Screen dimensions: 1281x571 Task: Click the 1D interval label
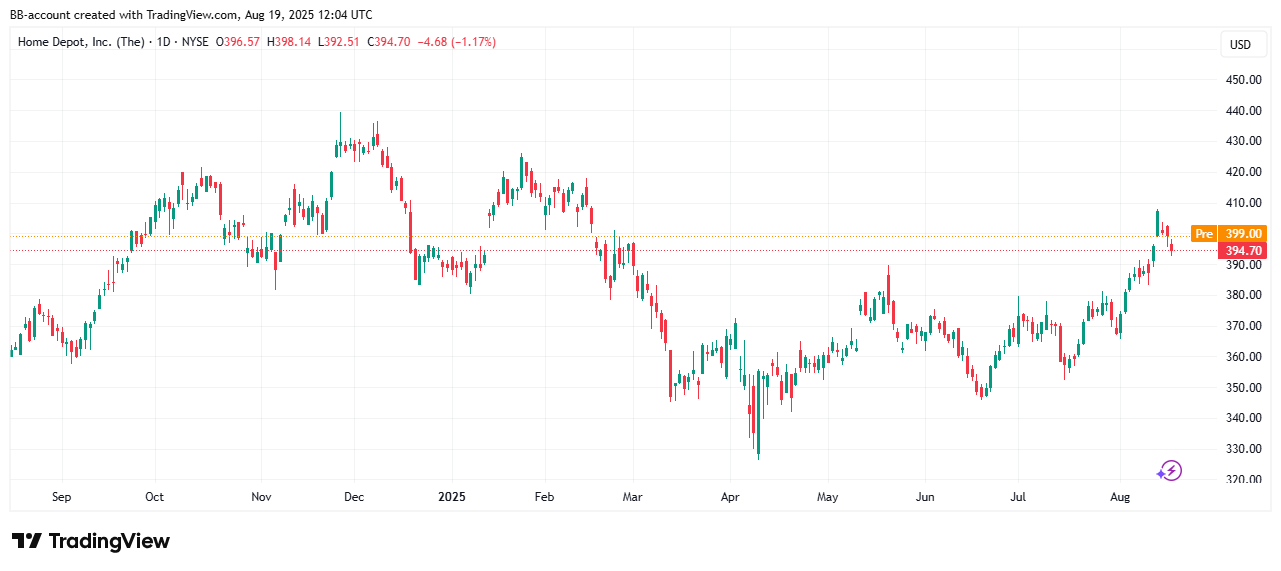click(162, 42)
